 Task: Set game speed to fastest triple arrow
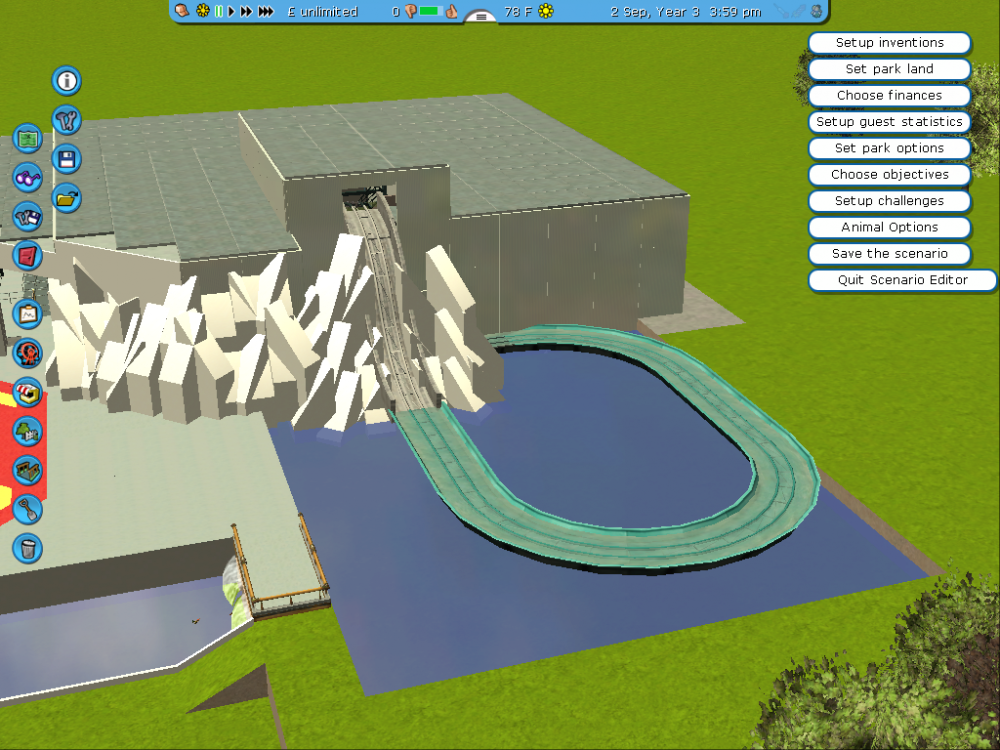click(266, 12)
